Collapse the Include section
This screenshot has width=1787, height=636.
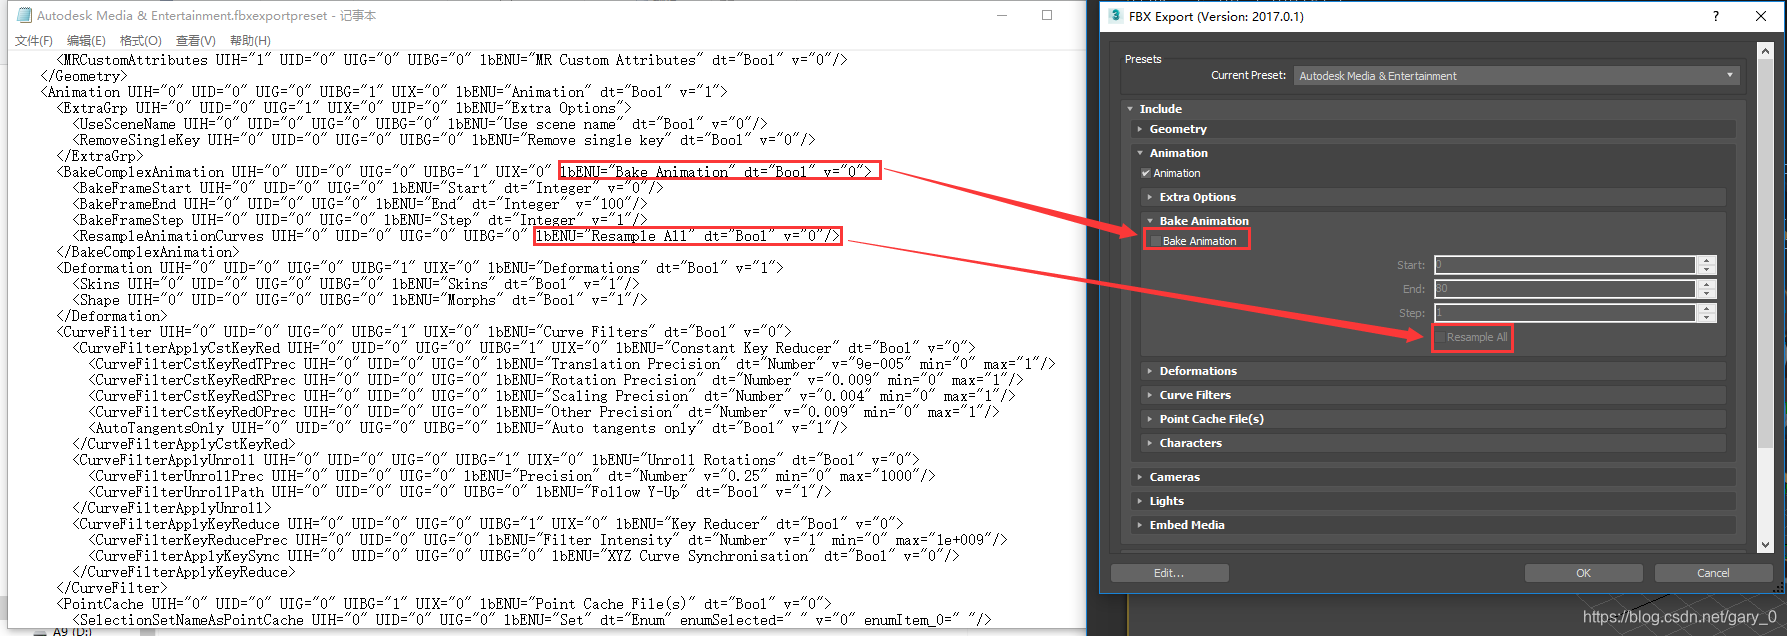tap(1130, 109)
